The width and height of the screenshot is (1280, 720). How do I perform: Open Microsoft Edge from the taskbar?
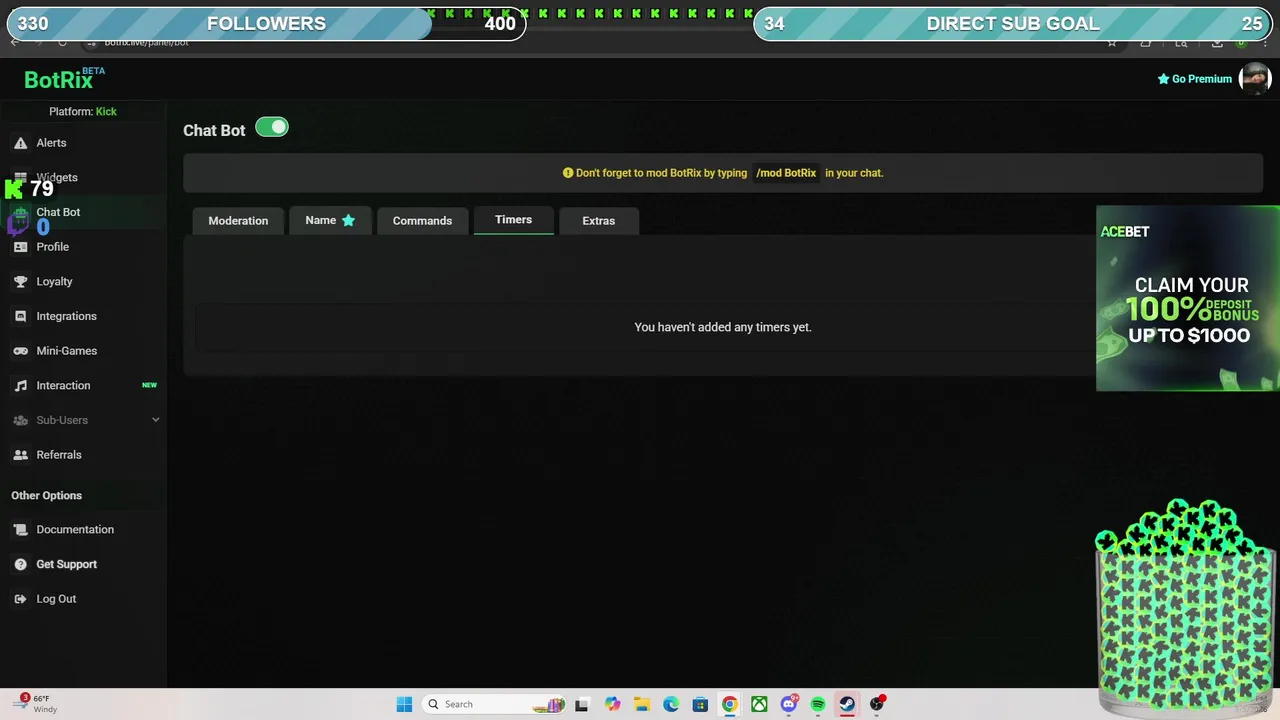tap(671, 704)
